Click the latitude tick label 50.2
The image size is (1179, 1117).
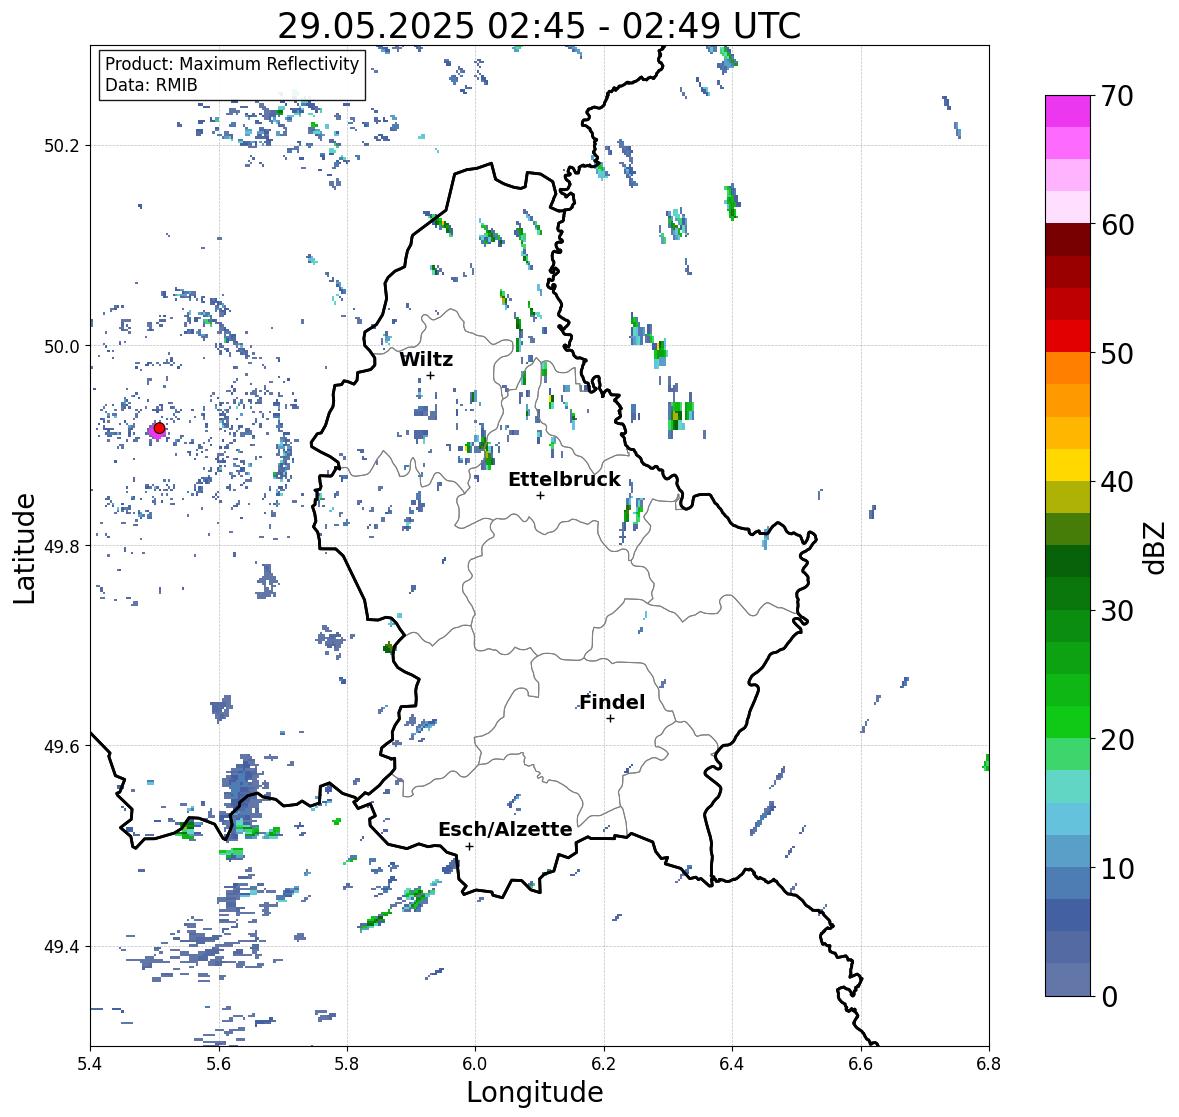pos(62,146)
